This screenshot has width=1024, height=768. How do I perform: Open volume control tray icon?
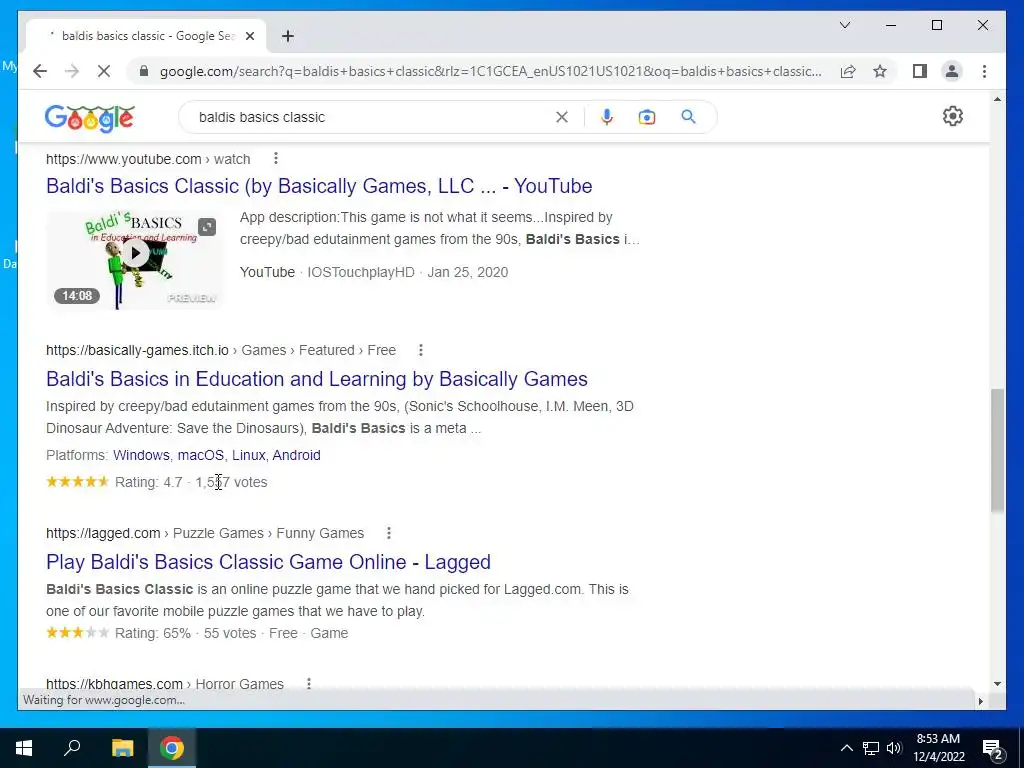pyautogui.click(x=894, y=748)
